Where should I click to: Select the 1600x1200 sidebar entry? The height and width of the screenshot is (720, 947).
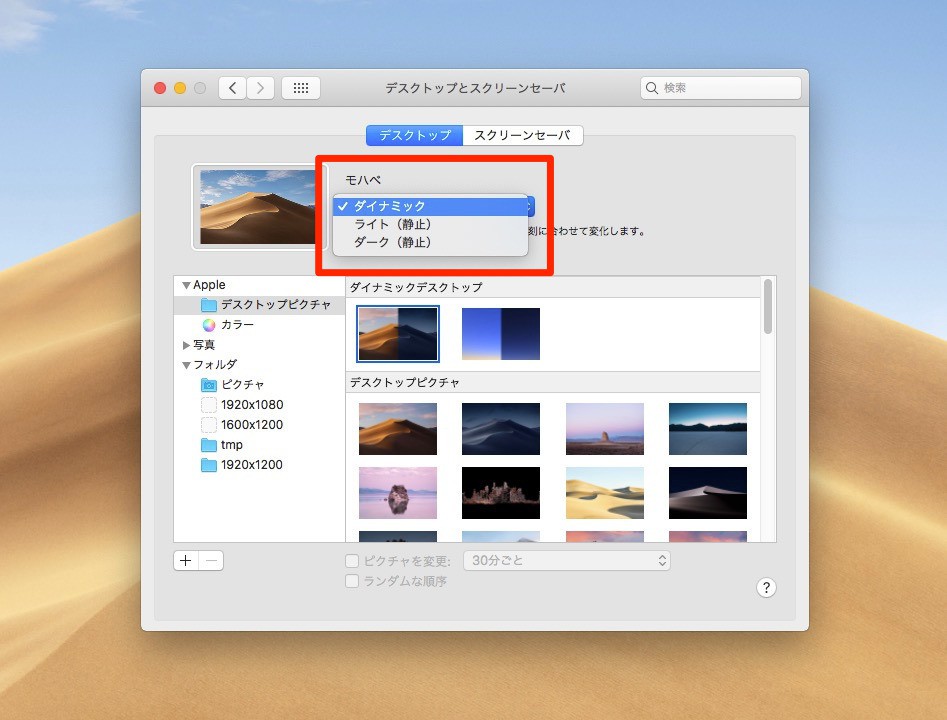259,425
